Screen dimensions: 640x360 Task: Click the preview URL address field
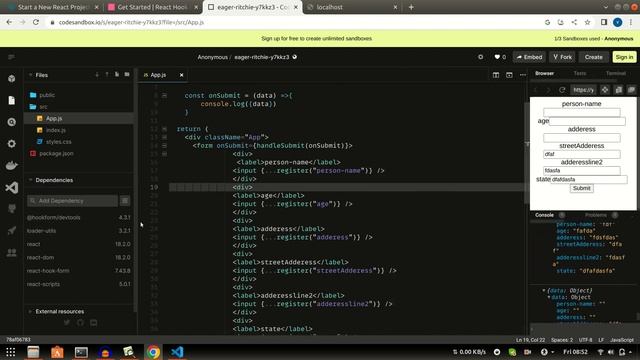click(x=583, y=90)
